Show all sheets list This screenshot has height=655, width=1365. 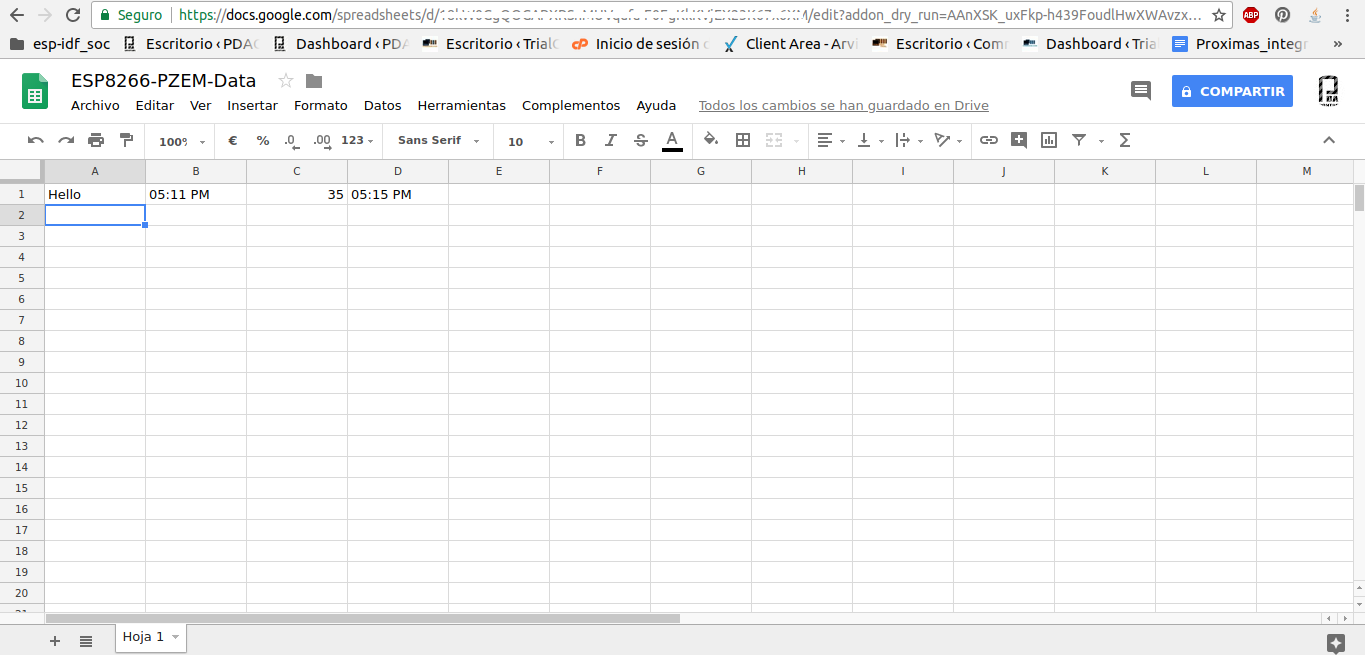(86, 641)
